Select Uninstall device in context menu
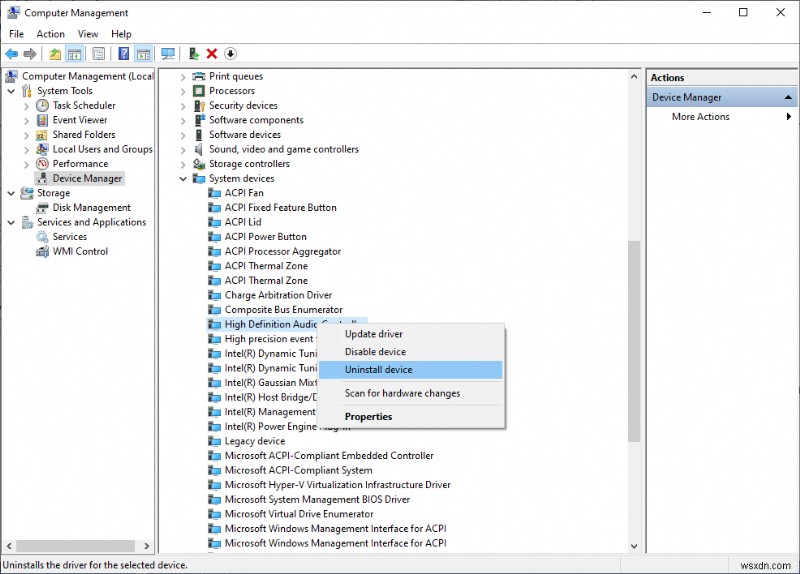This screenshot has height=574, width=800. coord(411,369)
